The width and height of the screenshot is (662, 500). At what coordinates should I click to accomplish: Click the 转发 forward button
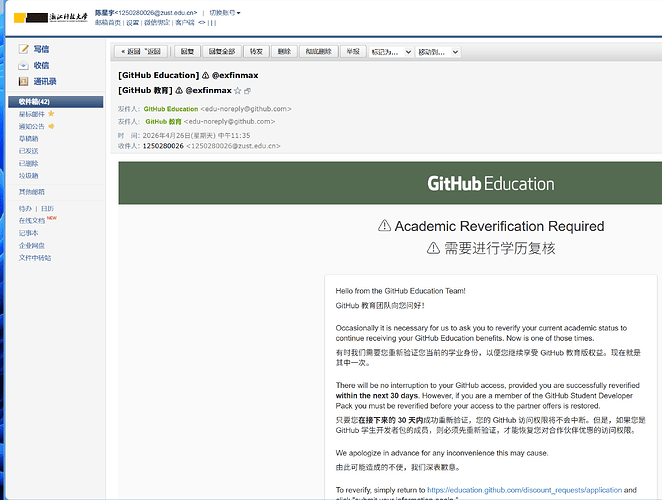[256, 52]
